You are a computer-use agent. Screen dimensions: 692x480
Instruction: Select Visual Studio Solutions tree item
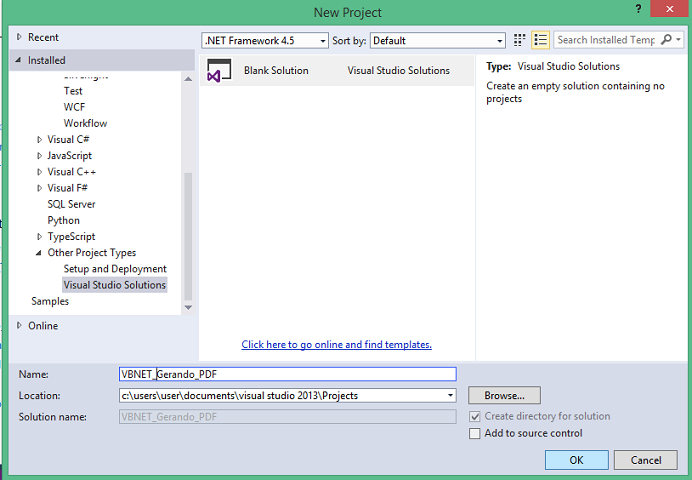pos(114,285)
